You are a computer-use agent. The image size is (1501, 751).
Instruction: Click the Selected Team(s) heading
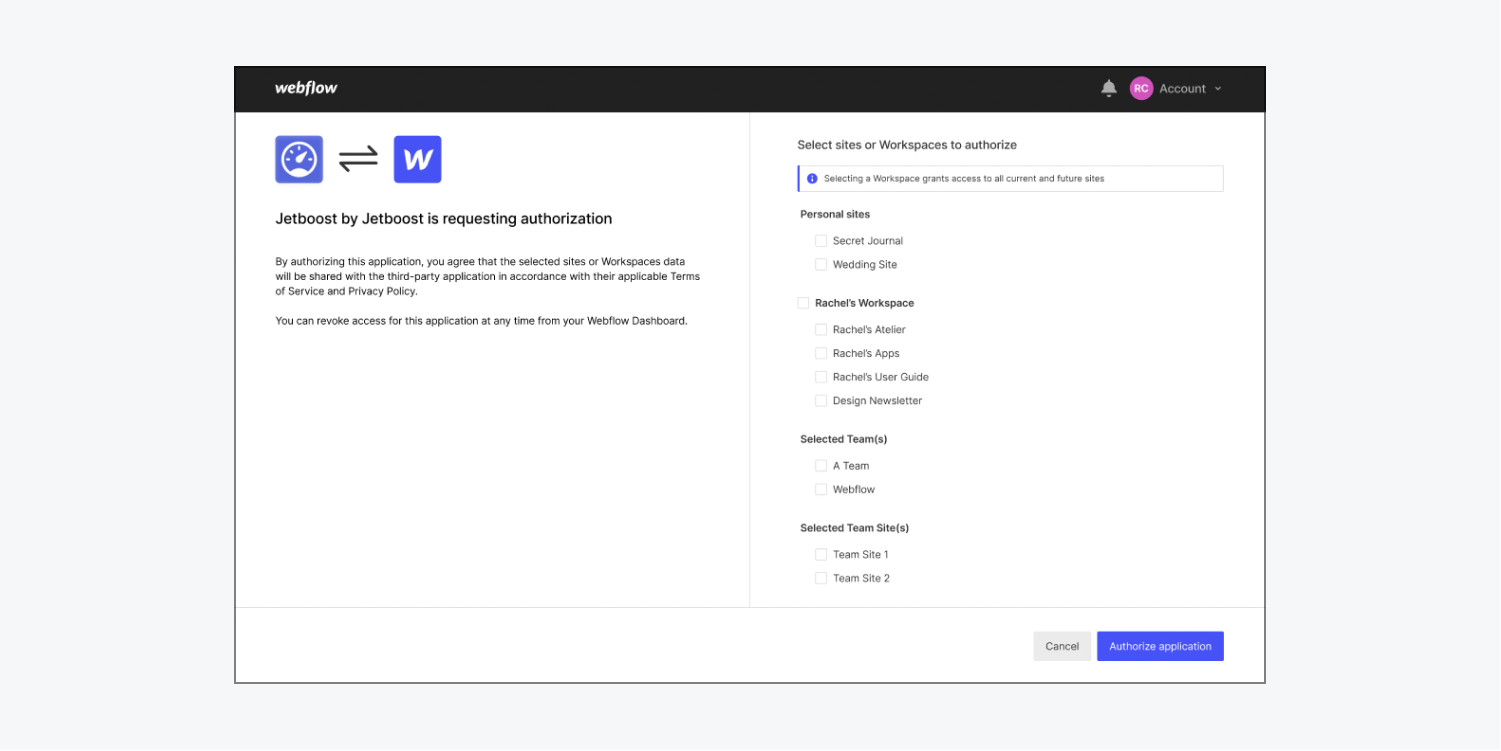click(x=844, y=439)
